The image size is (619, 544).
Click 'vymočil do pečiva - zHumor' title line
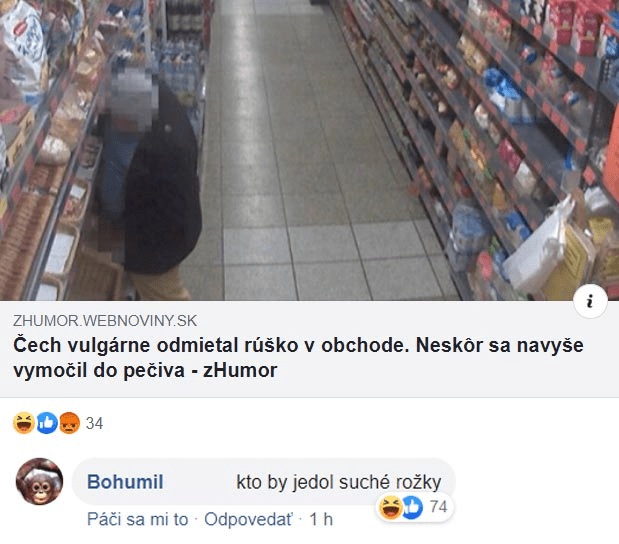tap(145, 371)
